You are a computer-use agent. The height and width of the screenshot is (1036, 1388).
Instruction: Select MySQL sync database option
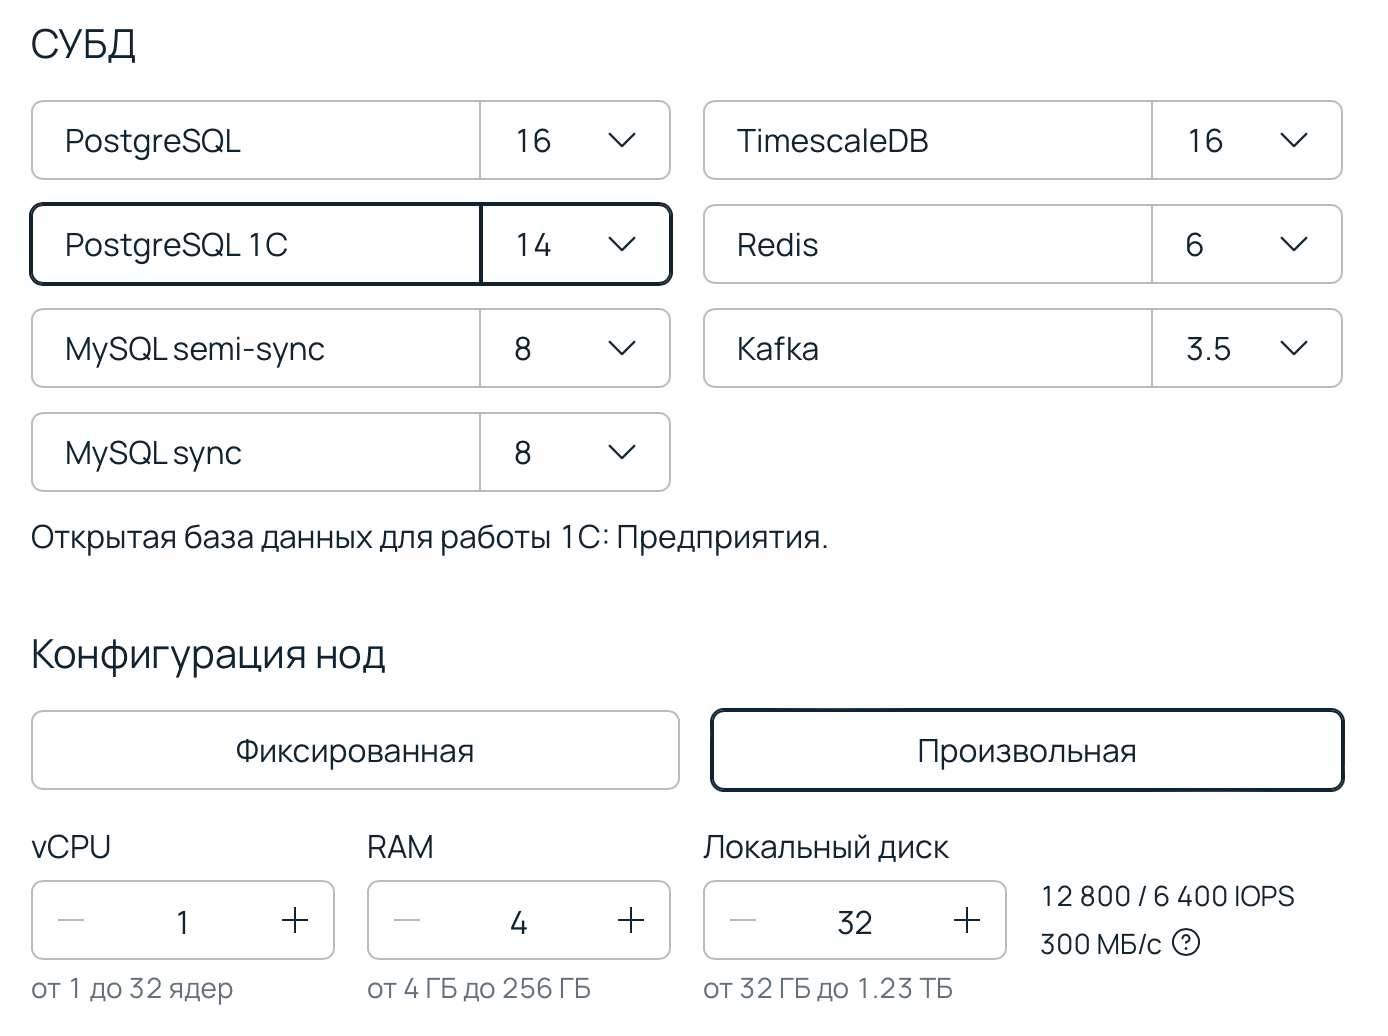pos(256,452)
